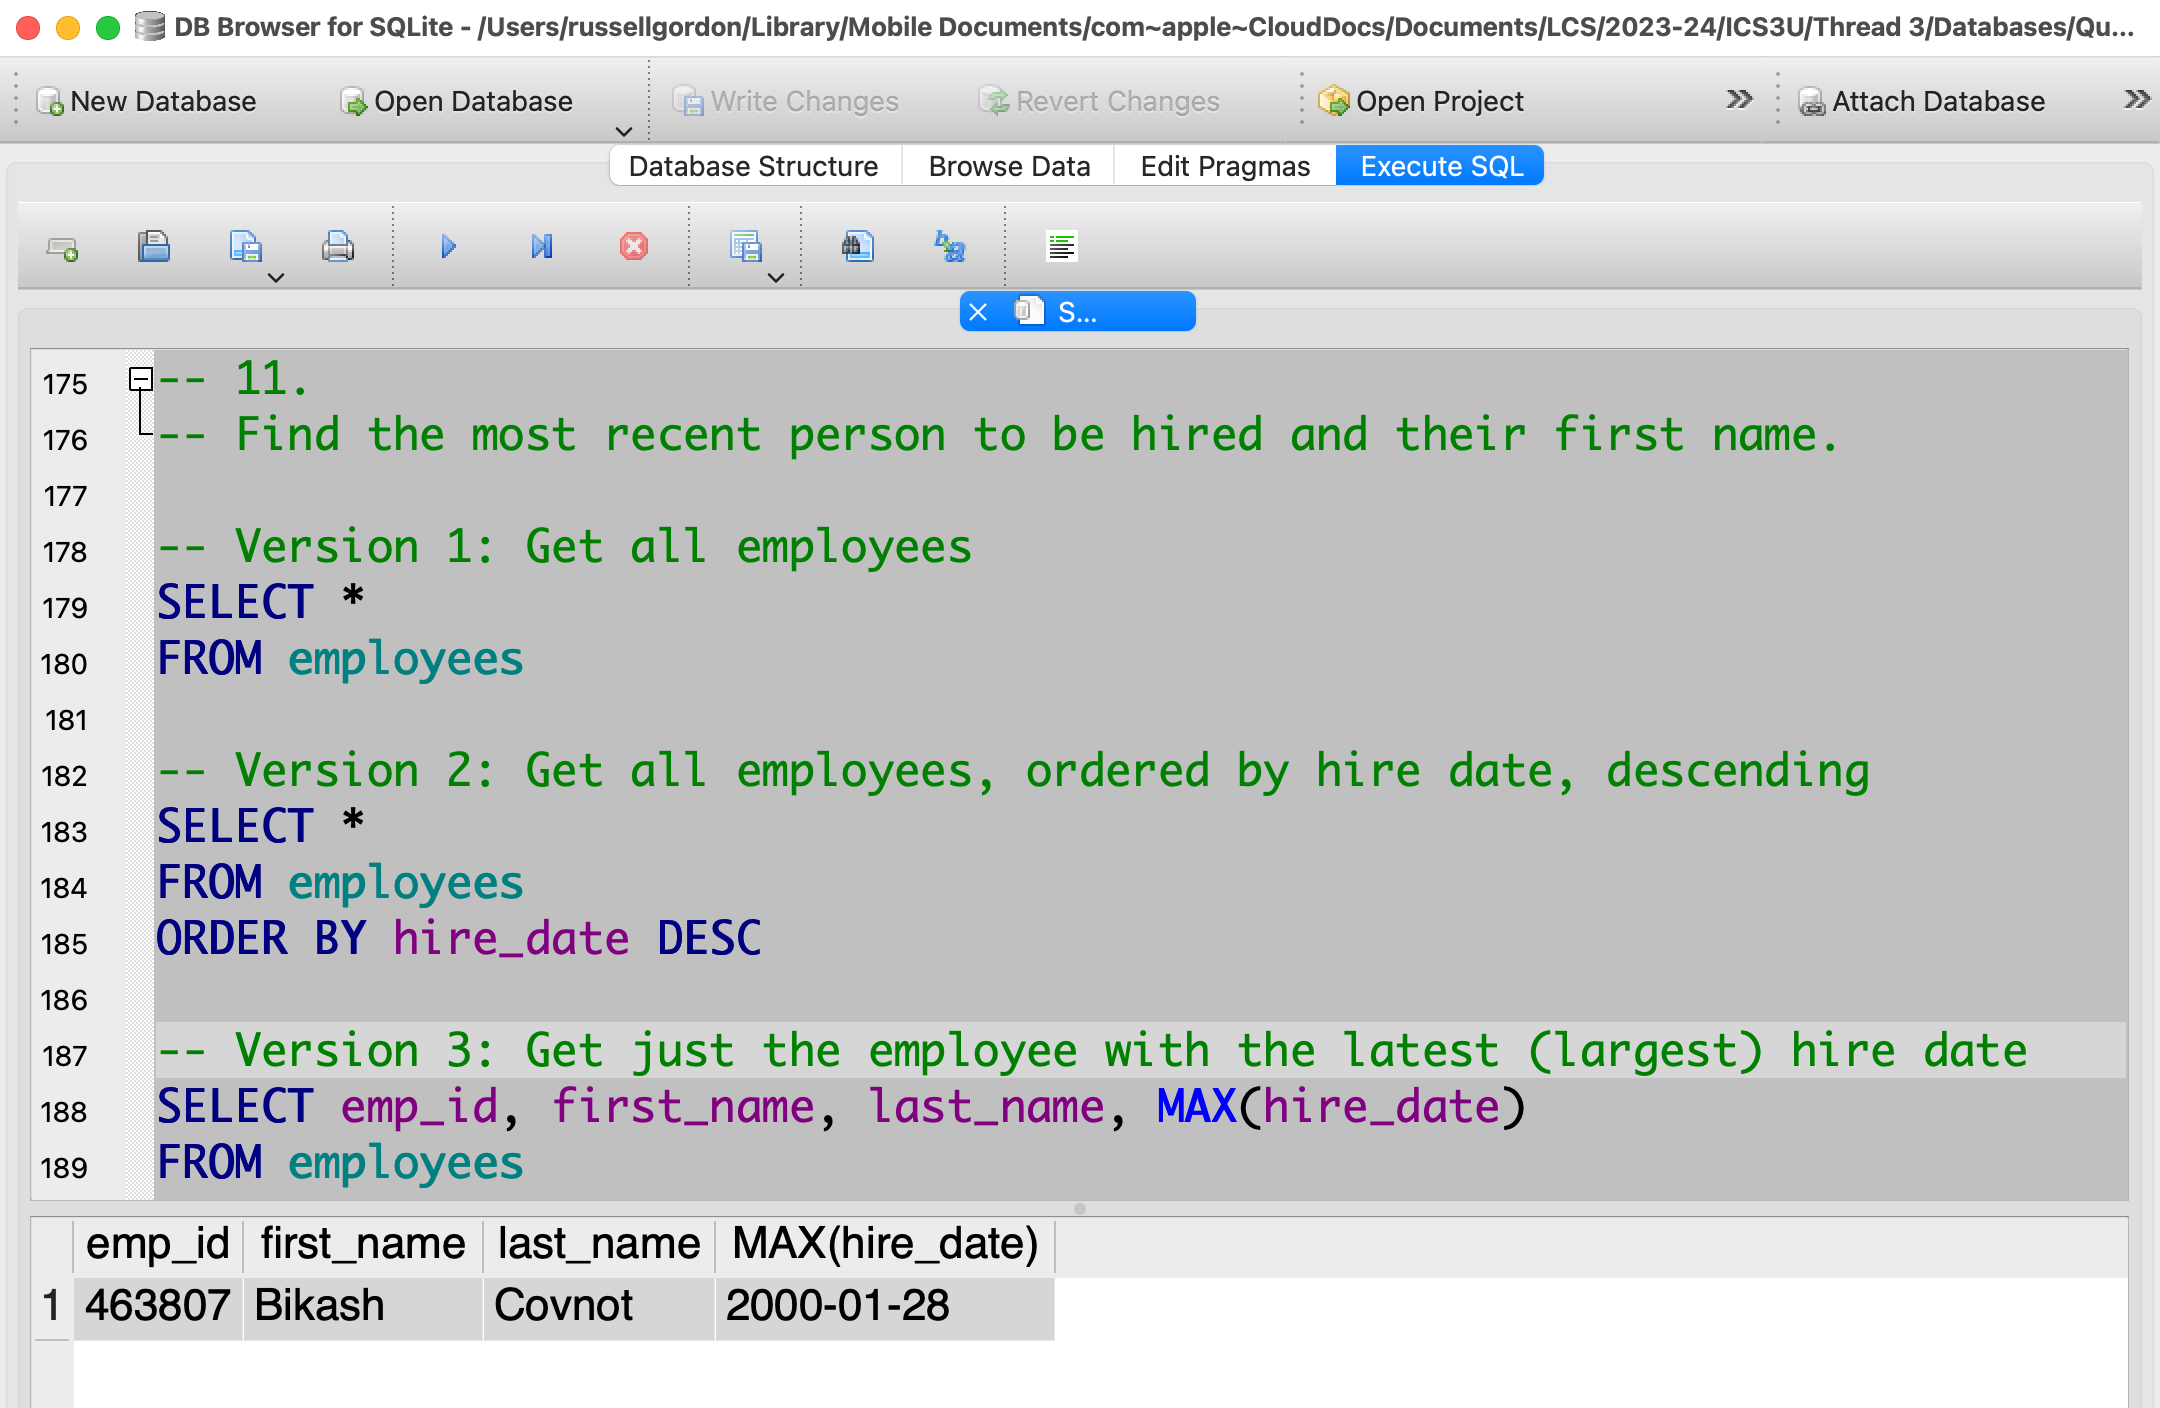This screenshot has width=2160, height=1408.
Task: Show more toolbar items beside Open Project
Action: tap(1739, 100)
